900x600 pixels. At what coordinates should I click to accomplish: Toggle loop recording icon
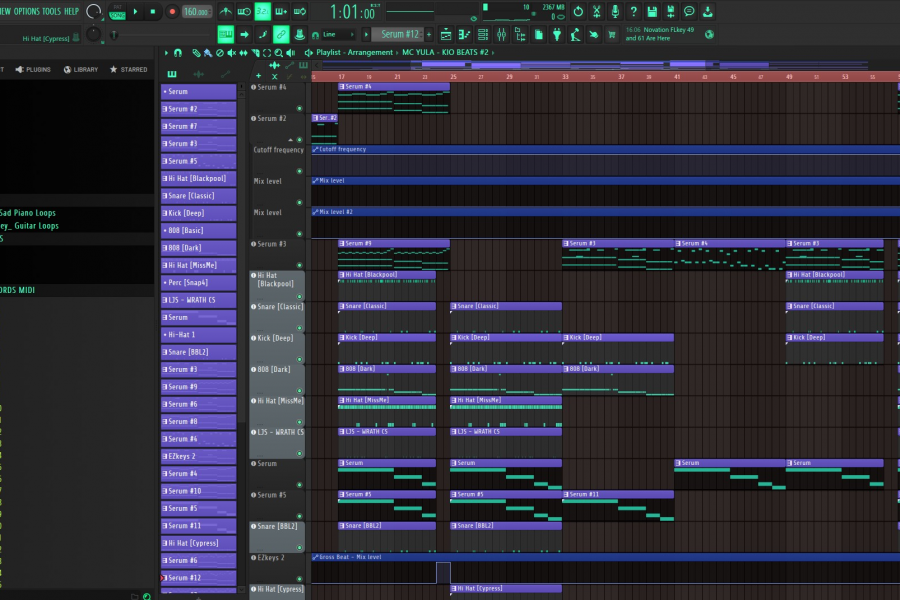point(300,11)
